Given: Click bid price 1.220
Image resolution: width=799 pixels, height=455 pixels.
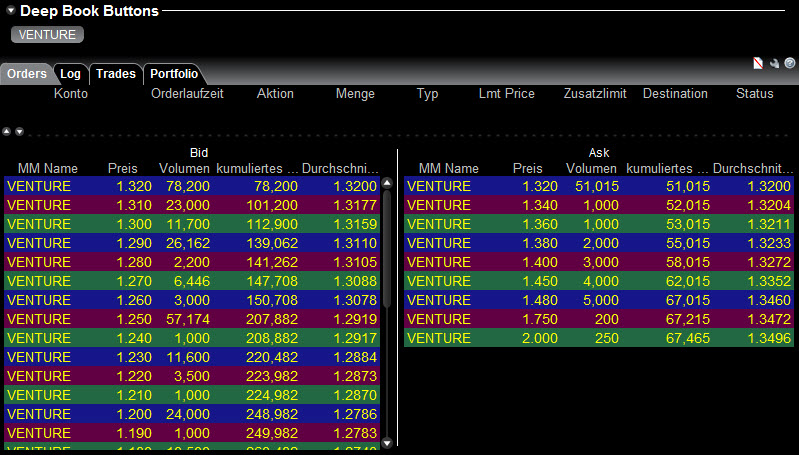Looking at the screenshot, I should click(x=134, y=376).
